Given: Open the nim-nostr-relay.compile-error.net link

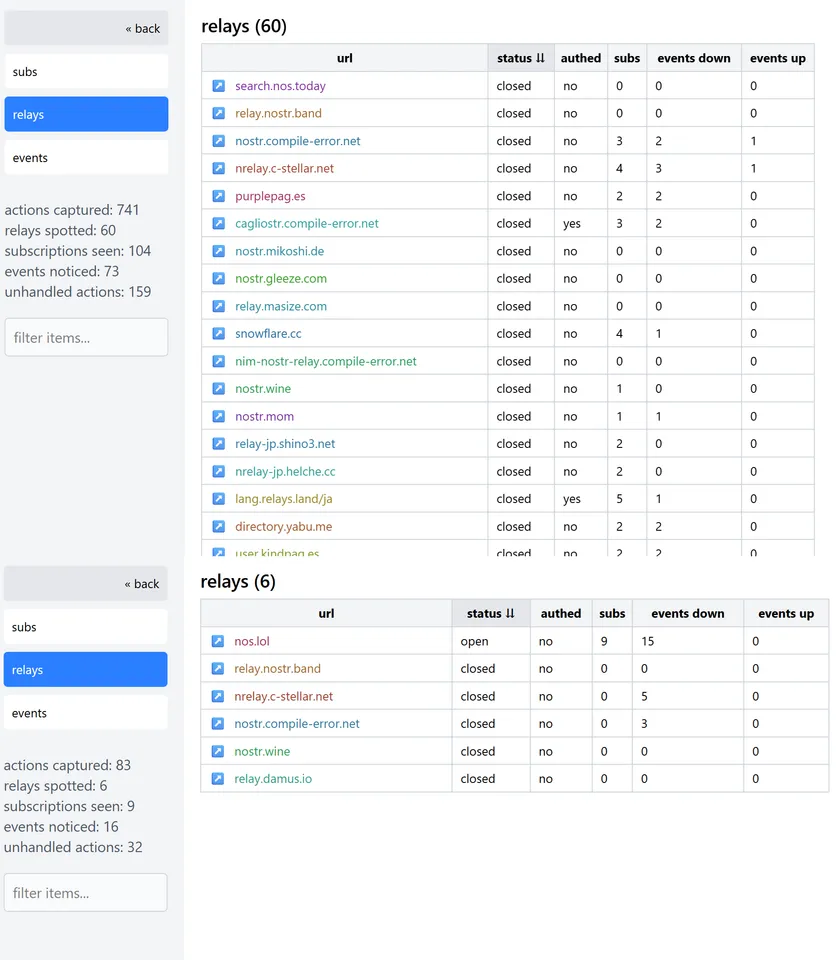Looking at the screenshot, I should (x=325, y=361).
